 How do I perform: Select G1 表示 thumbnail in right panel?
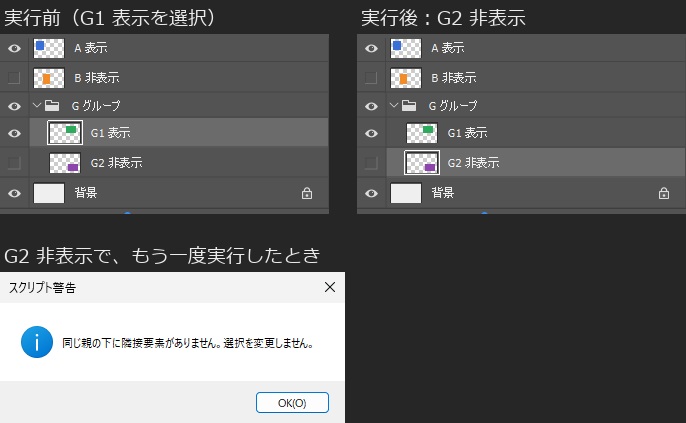[x=422, y=133]
